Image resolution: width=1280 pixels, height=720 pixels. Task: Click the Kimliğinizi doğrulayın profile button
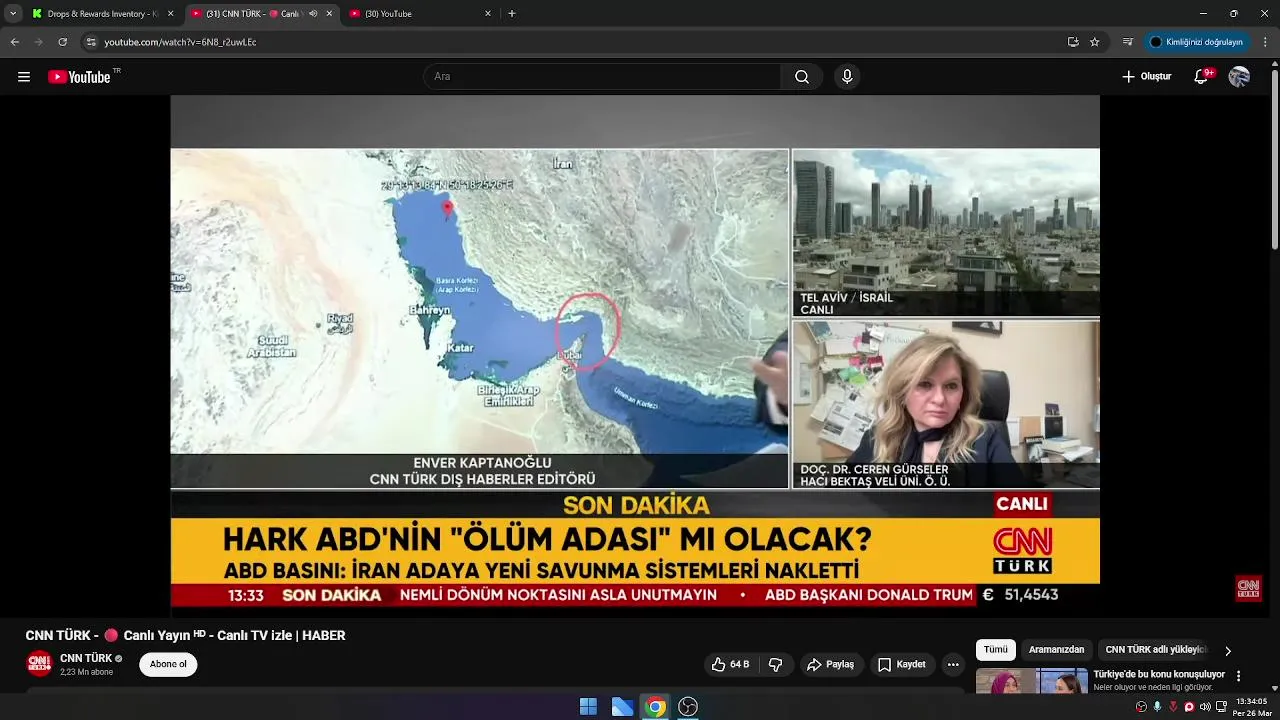point(1196,42)
